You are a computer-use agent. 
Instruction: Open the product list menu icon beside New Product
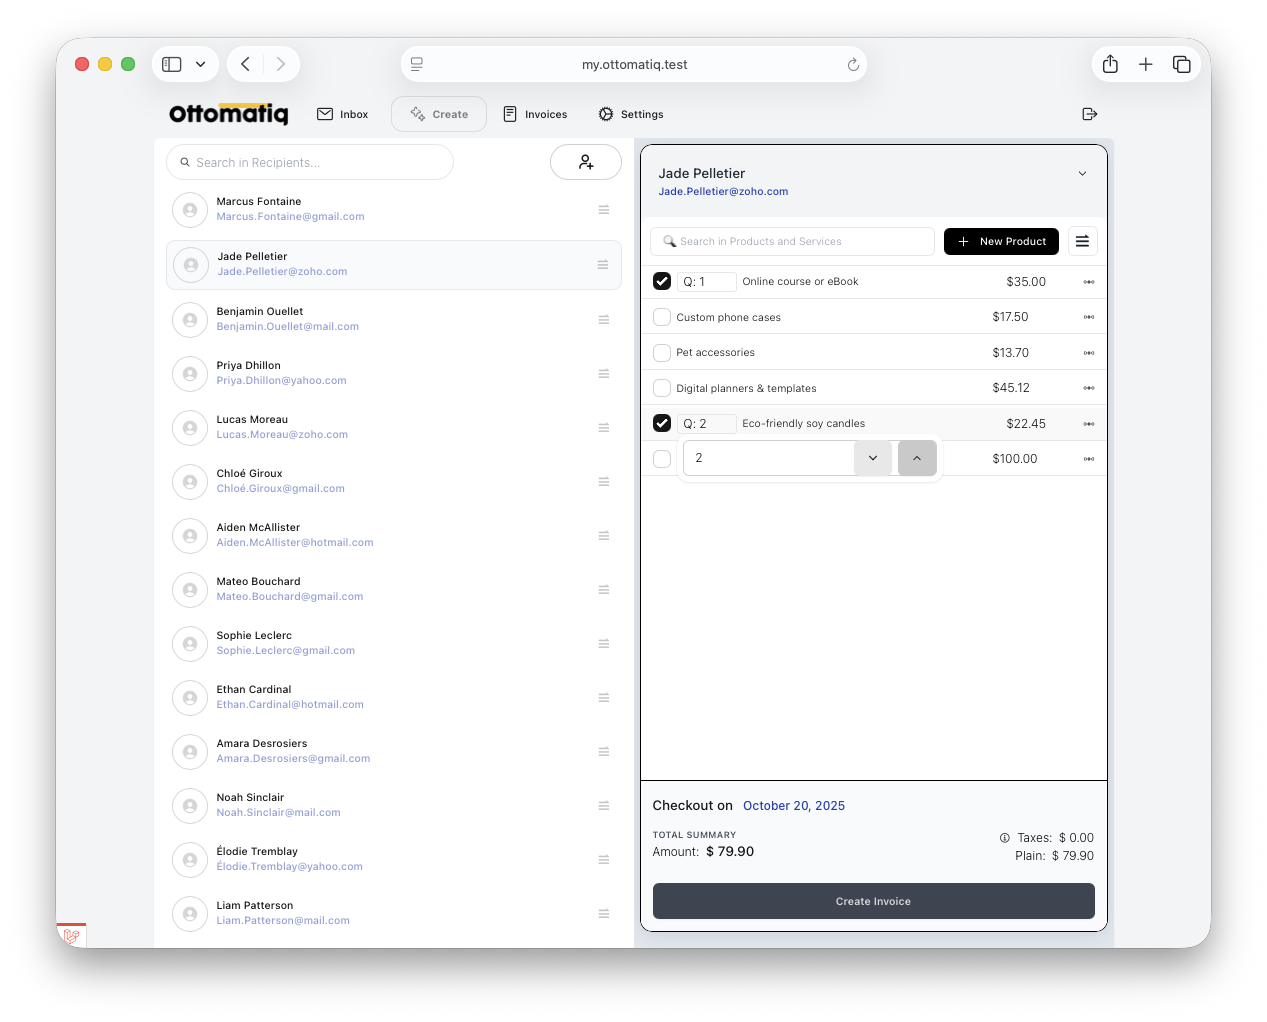click(x=1082, y=241)
